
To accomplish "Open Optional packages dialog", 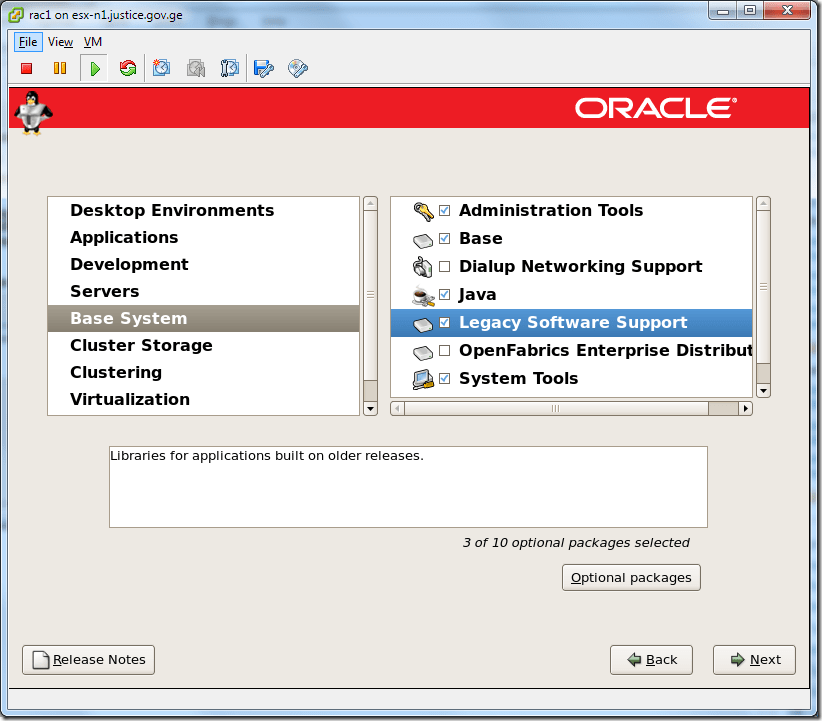I will [x=631, y=577].
